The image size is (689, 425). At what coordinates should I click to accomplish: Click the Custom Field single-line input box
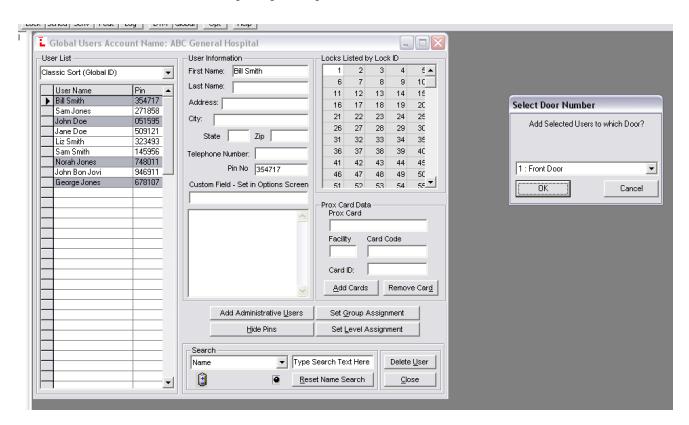click(249, 198)
